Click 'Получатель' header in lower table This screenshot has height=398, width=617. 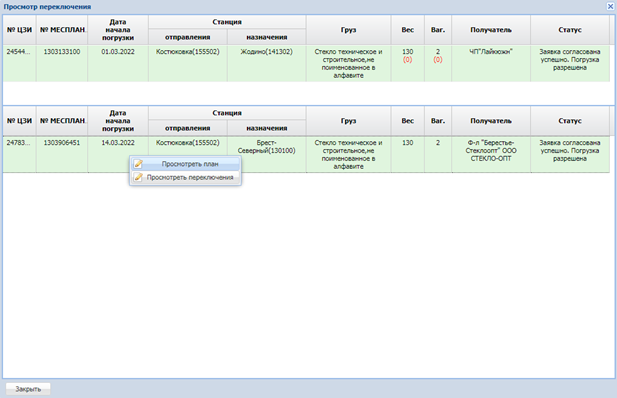tap(491, 121)
